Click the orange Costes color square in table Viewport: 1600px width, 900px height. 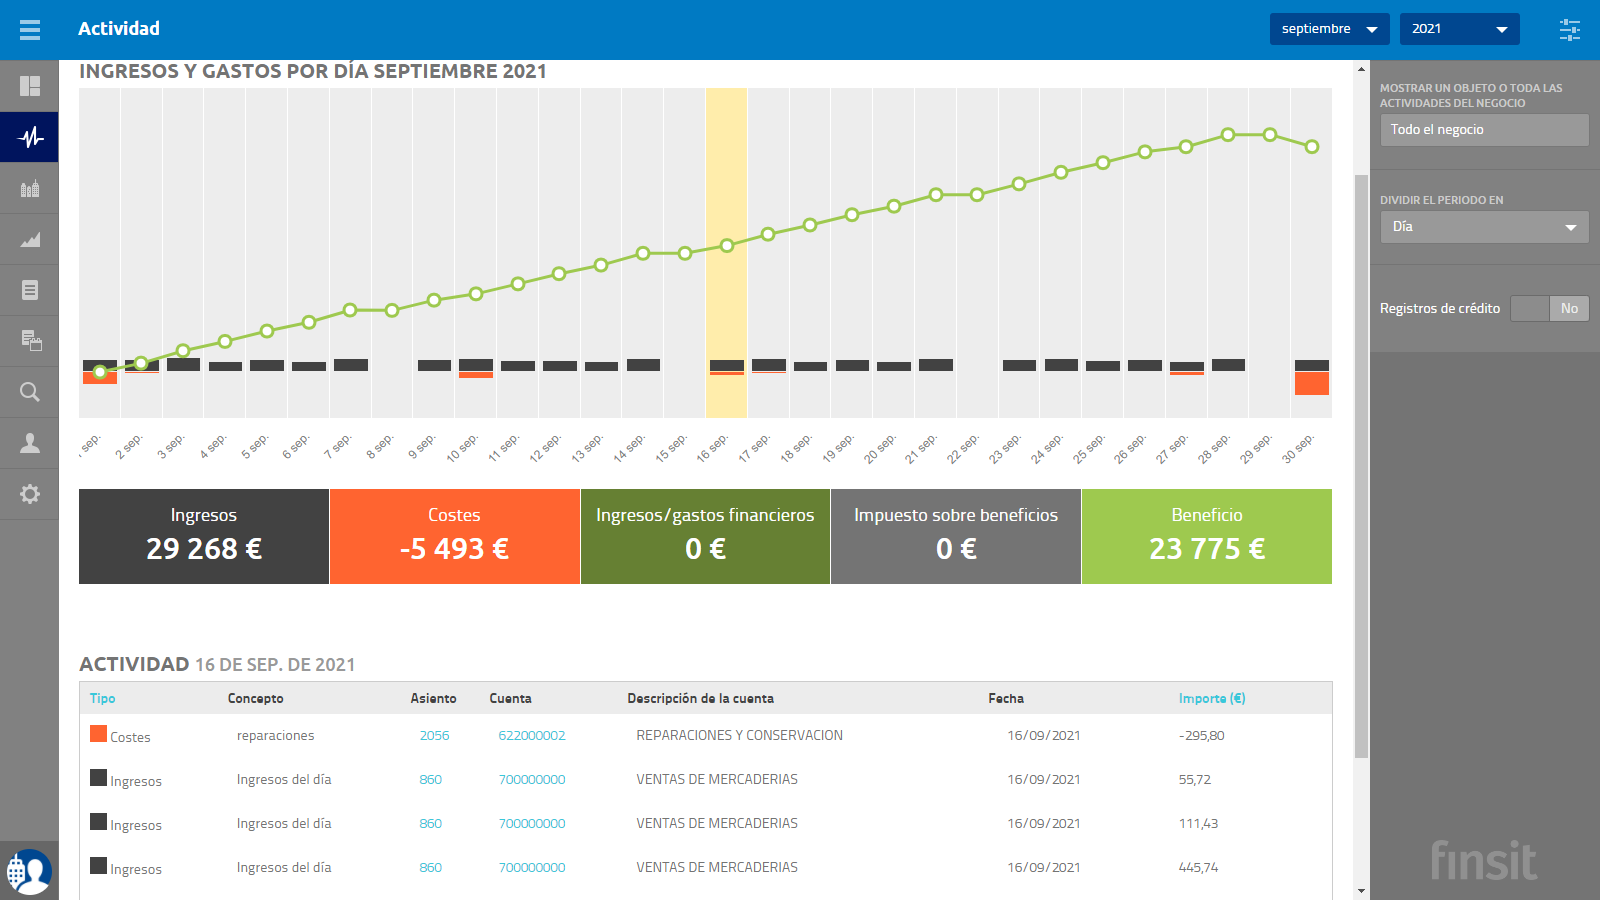98,733
